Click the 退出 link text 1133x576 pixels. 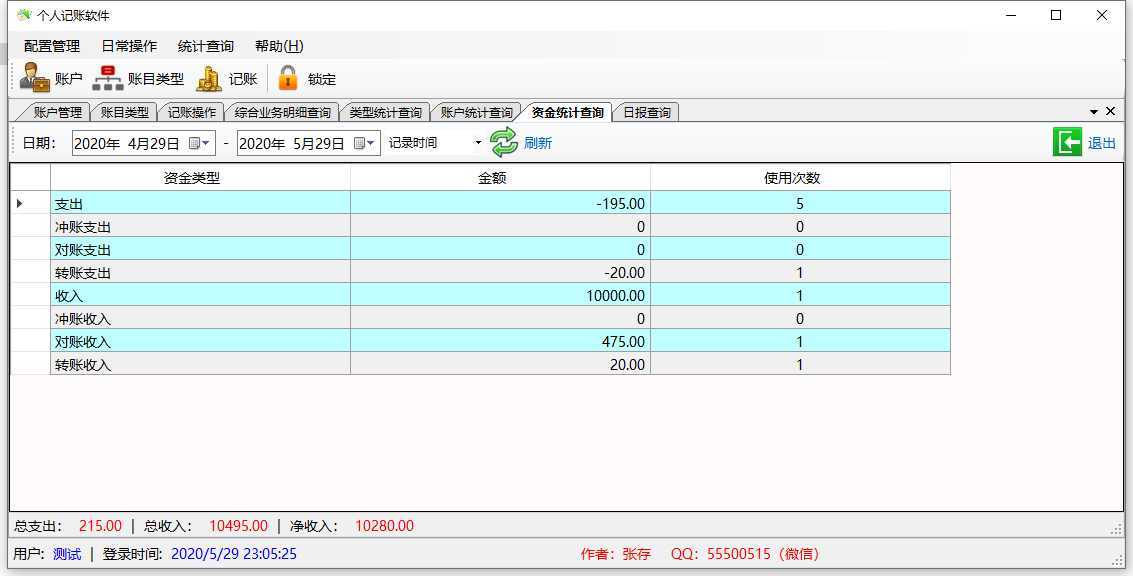[x=1102, y=143]
